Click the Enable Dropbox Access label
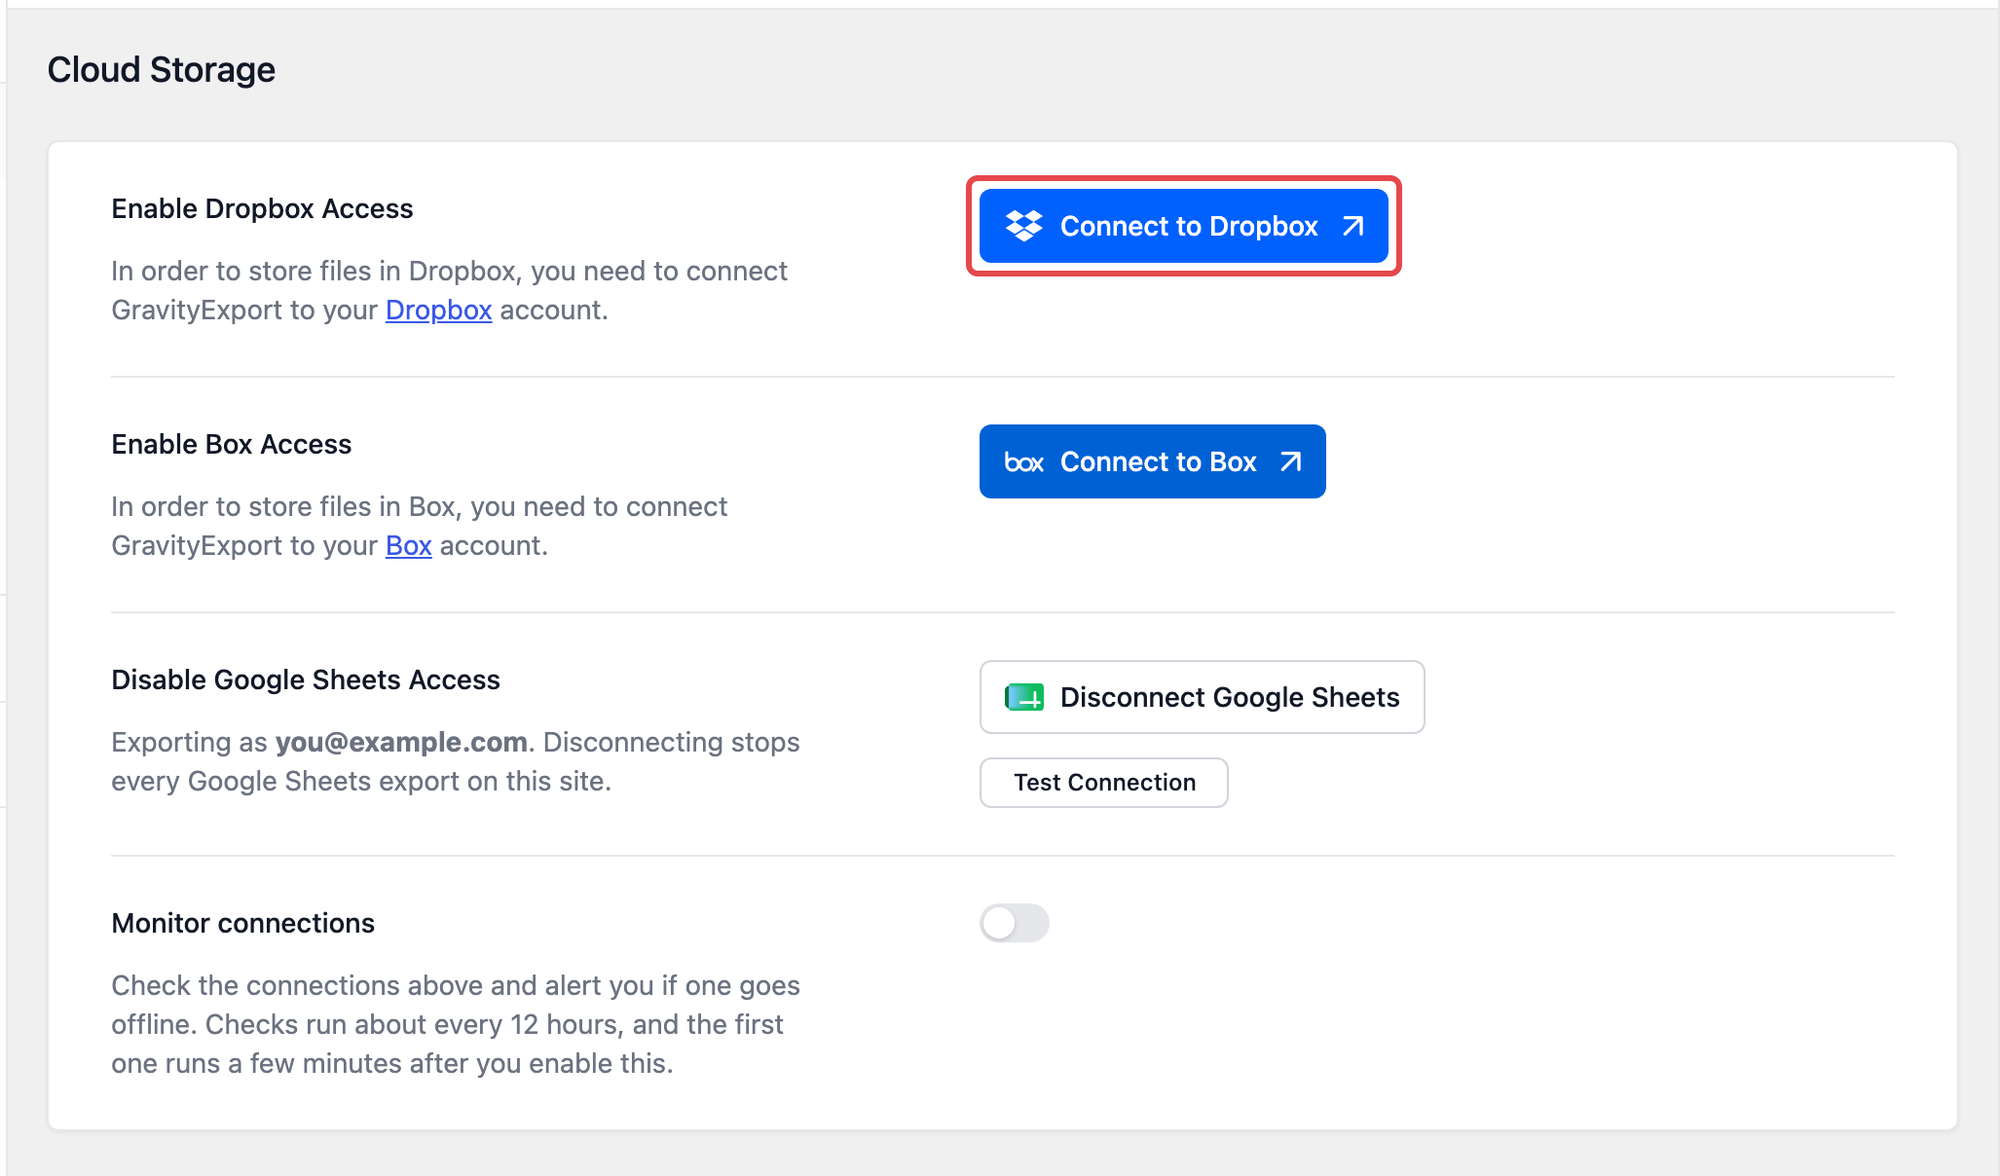The image size is (2000, 1176). click(262, 208)
